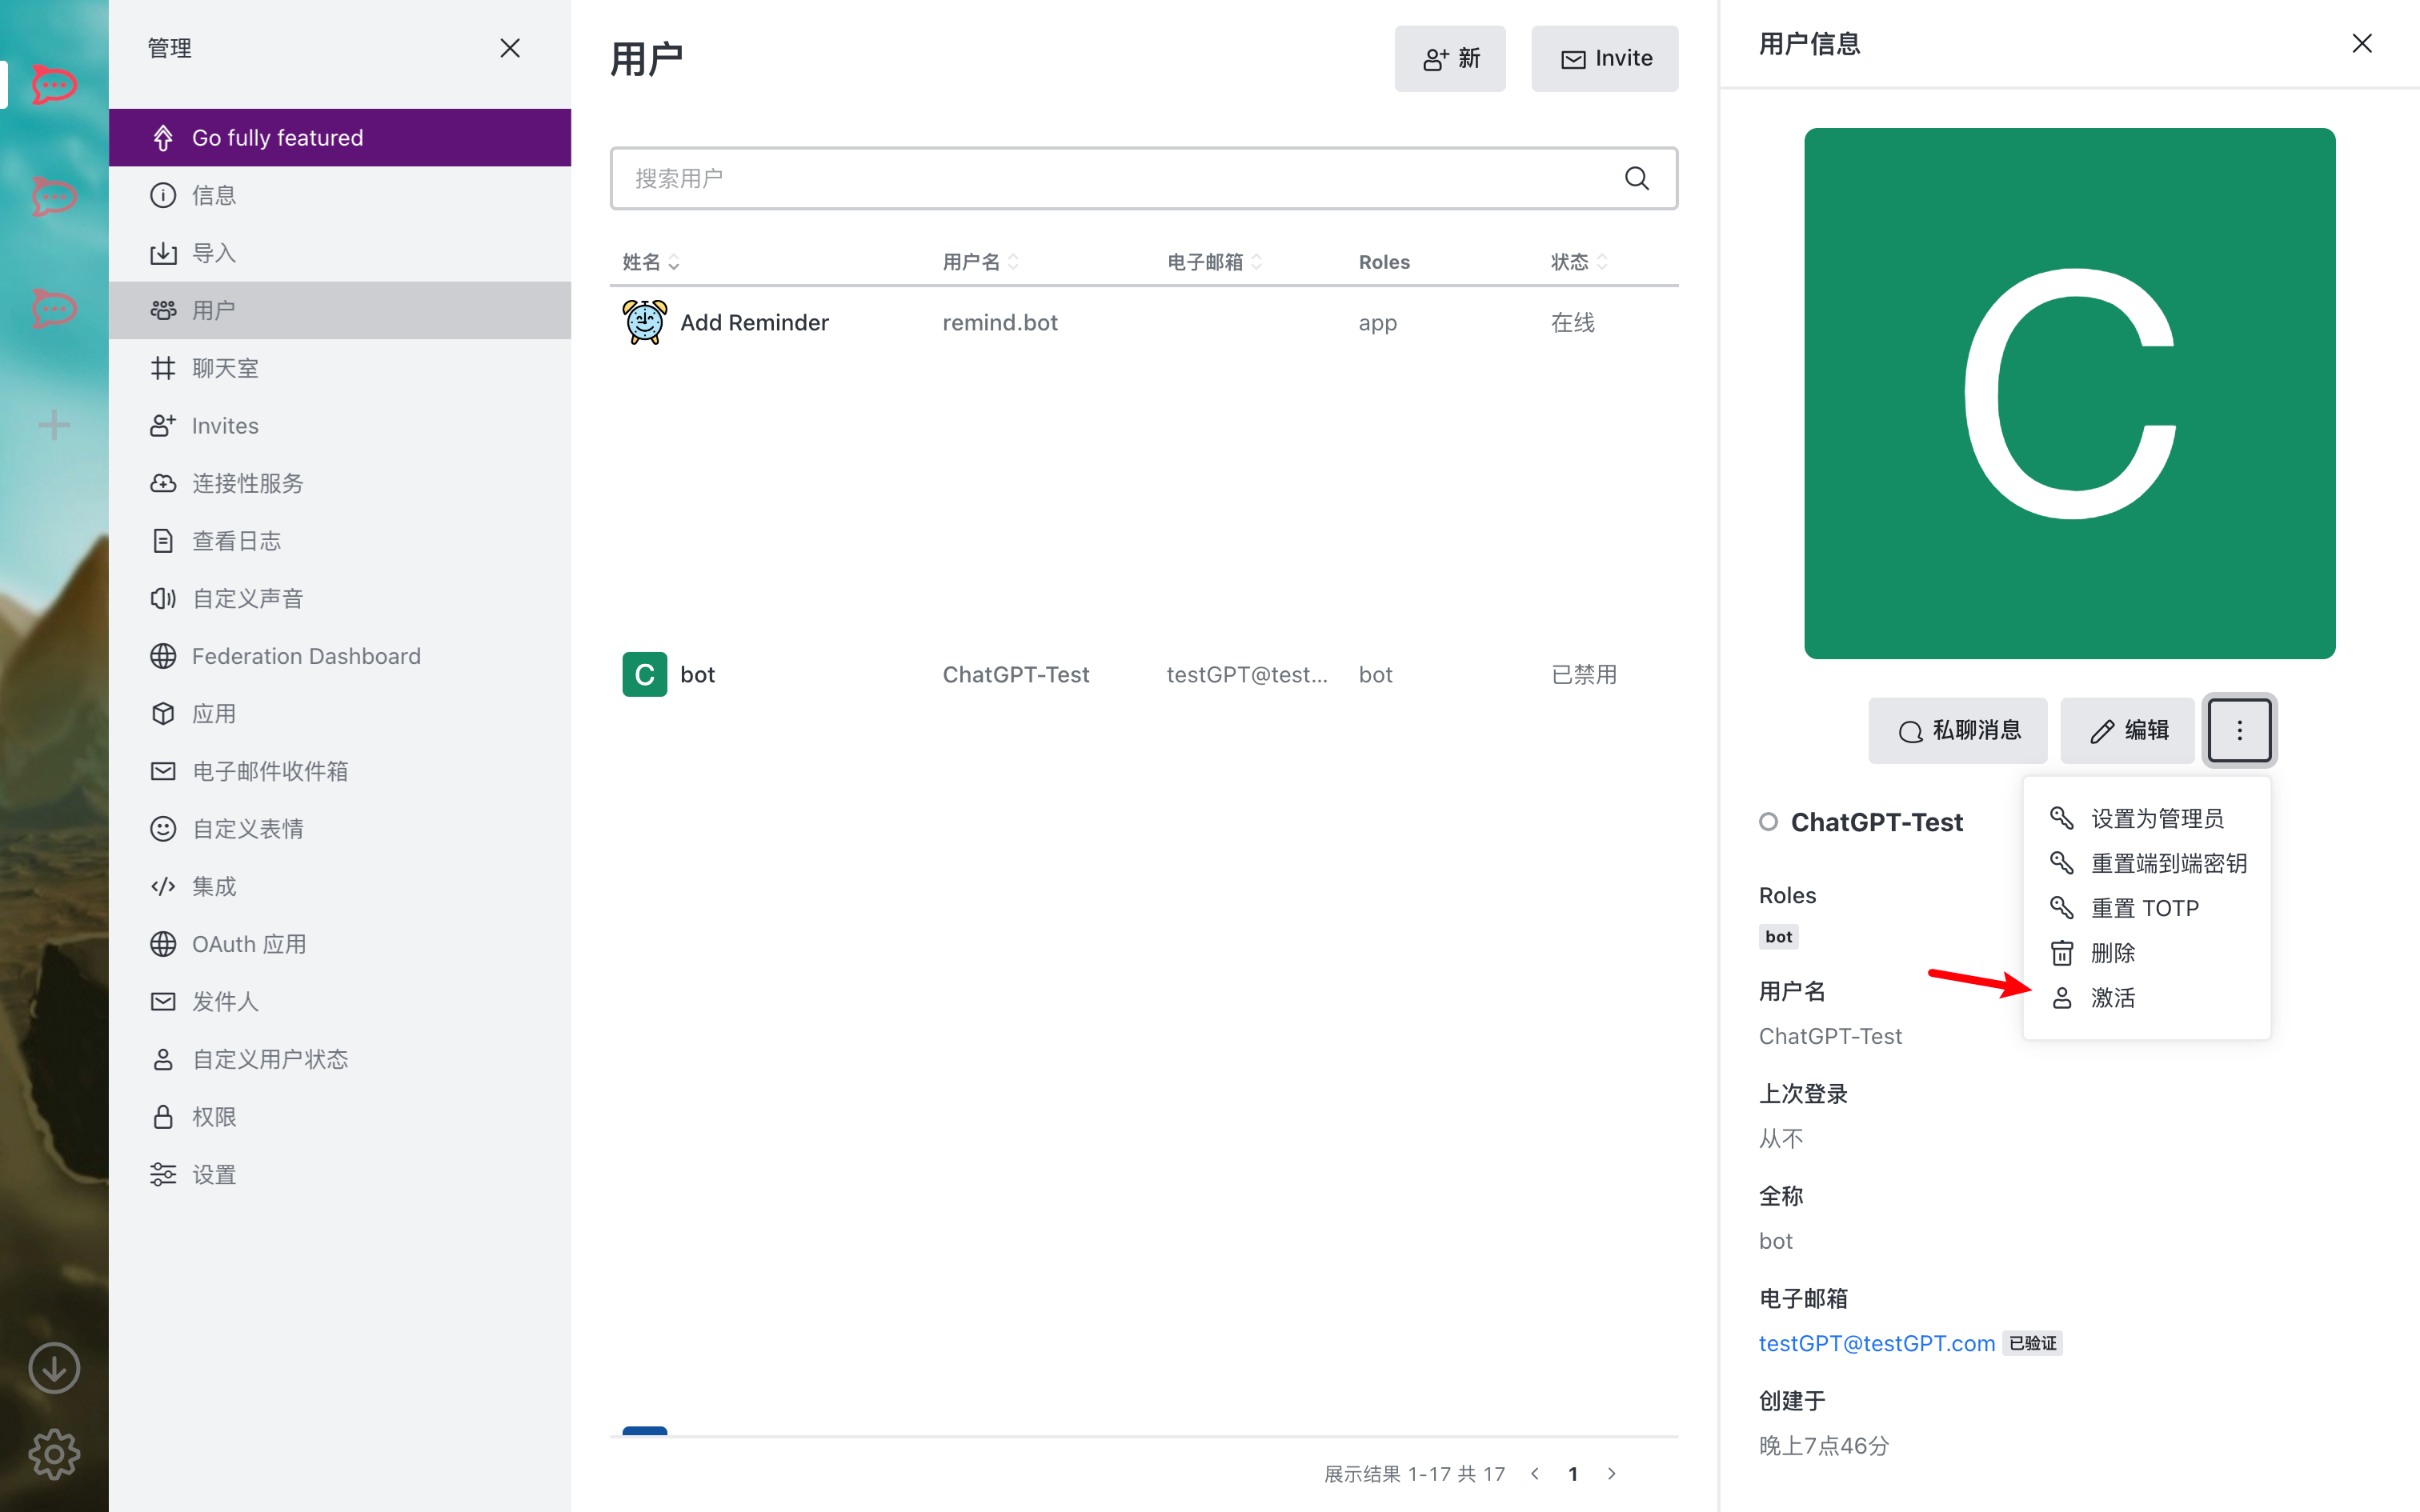Open 发件人 mailer section
2420x1512 pixels.
tap(340, 1001)
